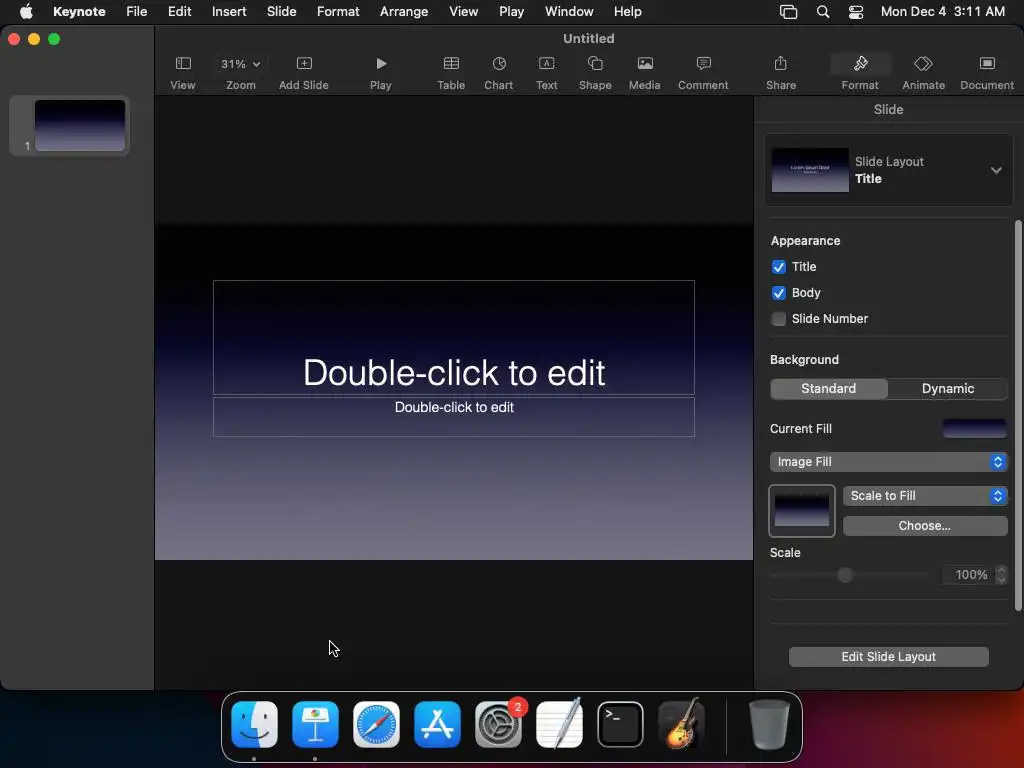This screenshot has width=1024, height=768.
Task: Expand the Slide Layout Title chooser
Action: coord(889,170)
